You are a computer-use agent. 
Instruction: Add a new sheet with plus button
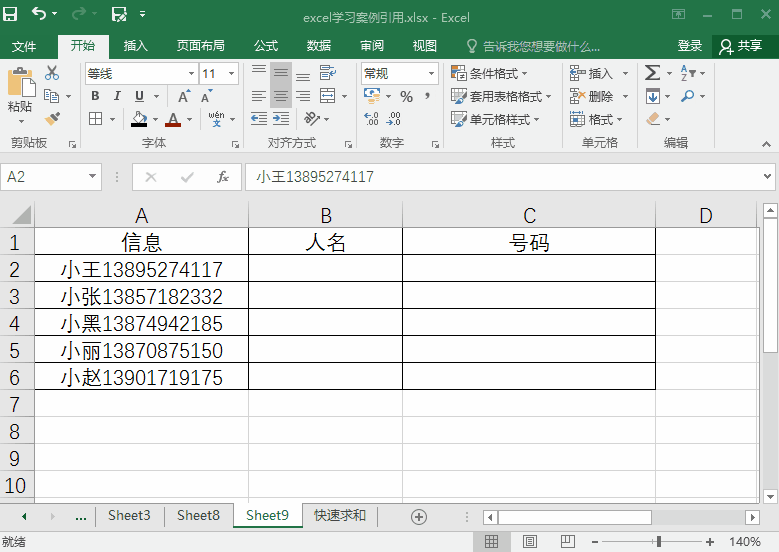(419, 517)
